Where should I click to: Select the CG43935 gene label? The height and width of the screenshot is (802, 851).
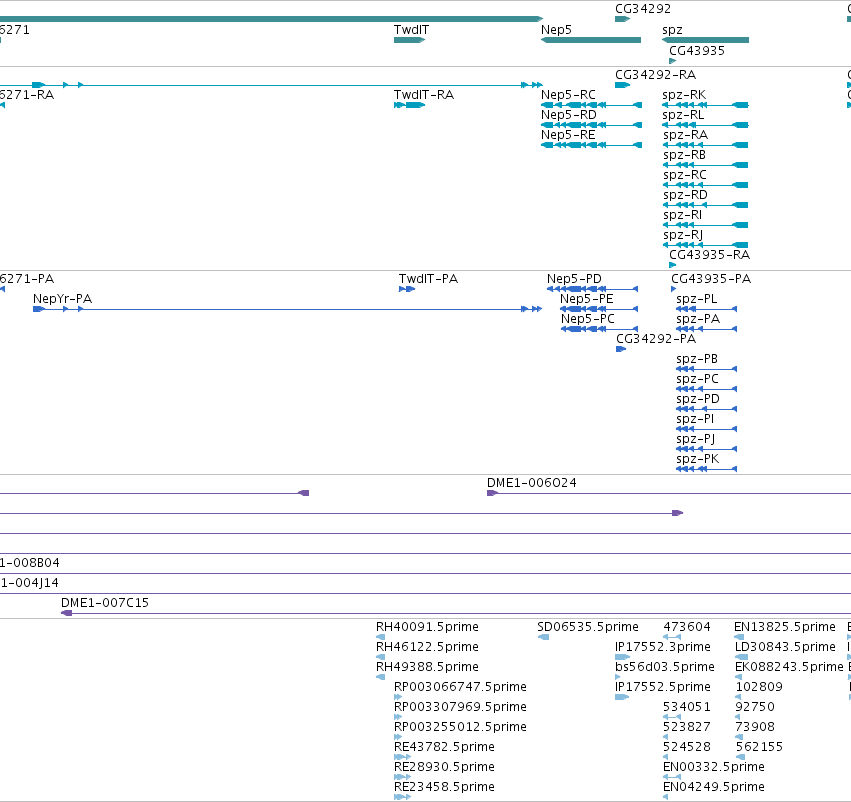tap(697, 51)
